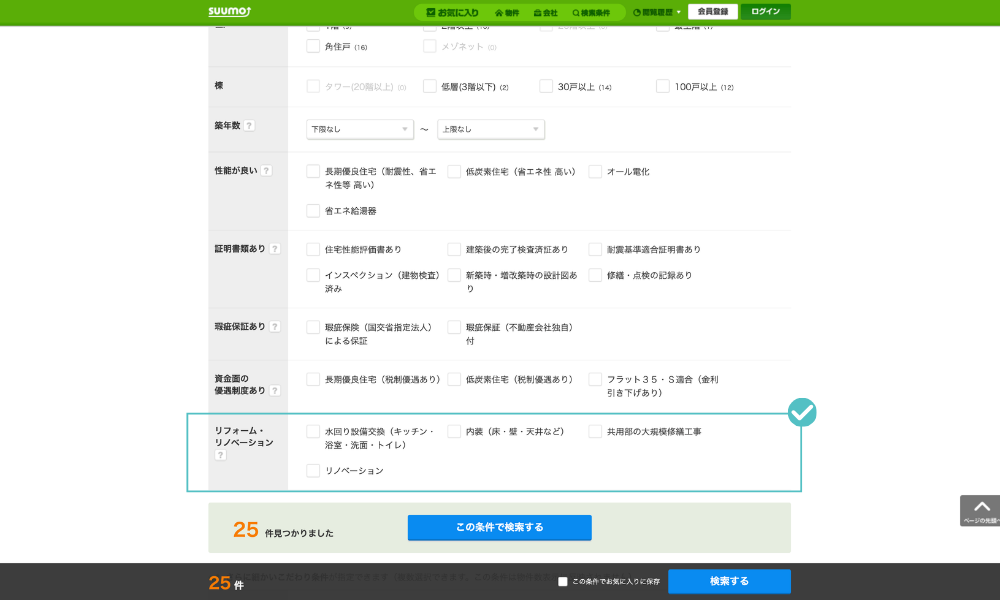1000x600 pixels.
Task: Click 検索する in the bottom bar
Action: click(x=729, y=581)
